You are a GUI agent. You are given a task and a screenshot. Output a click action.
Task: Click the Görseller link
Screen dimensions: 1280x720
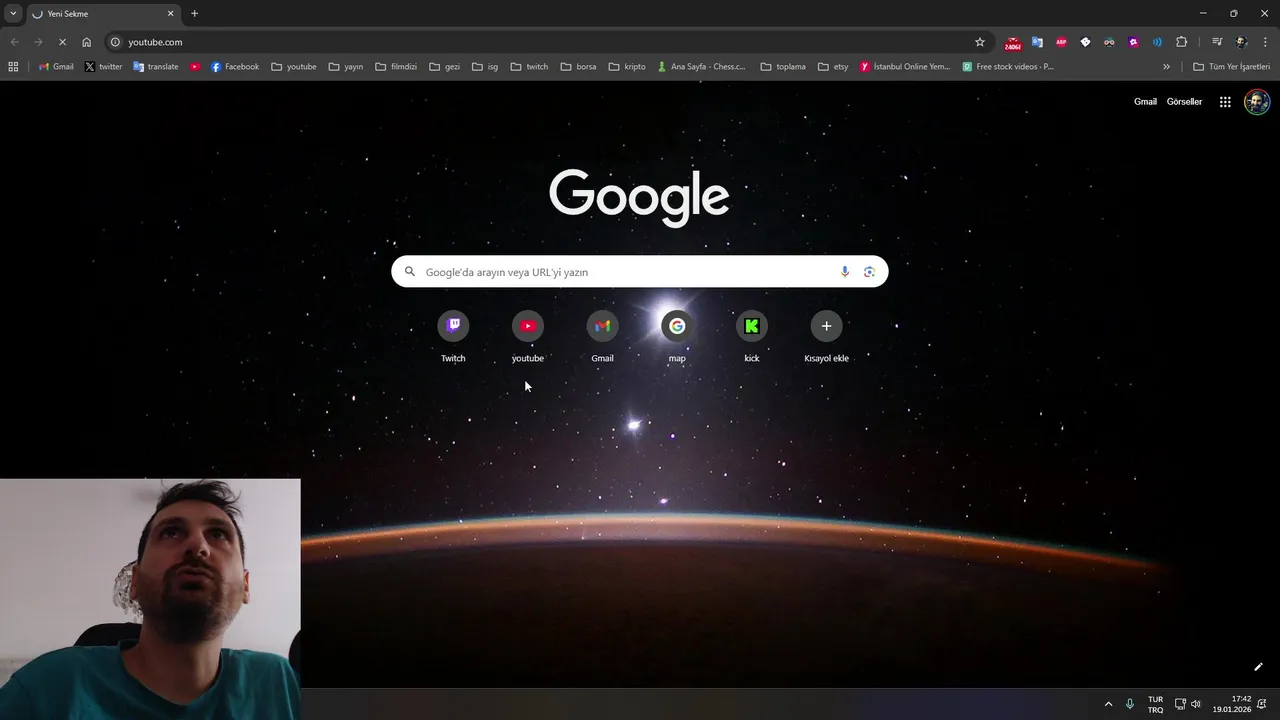pyautogui.click(x=1184, y=102)
